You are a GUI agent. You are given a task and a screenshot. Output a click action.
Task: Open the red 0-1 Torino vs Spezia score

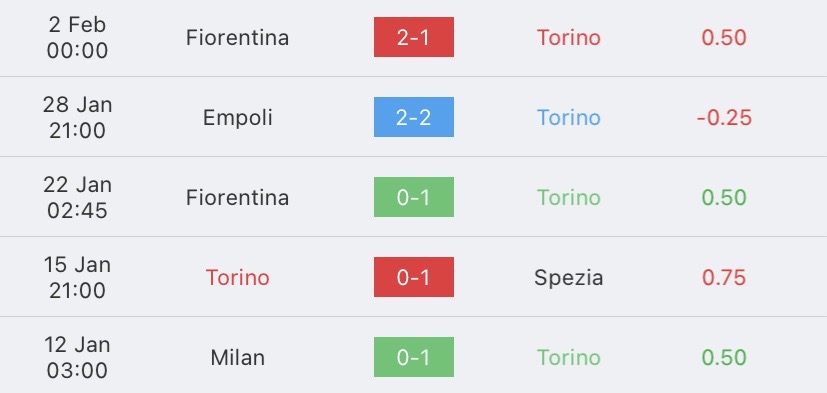click(414, 277)
